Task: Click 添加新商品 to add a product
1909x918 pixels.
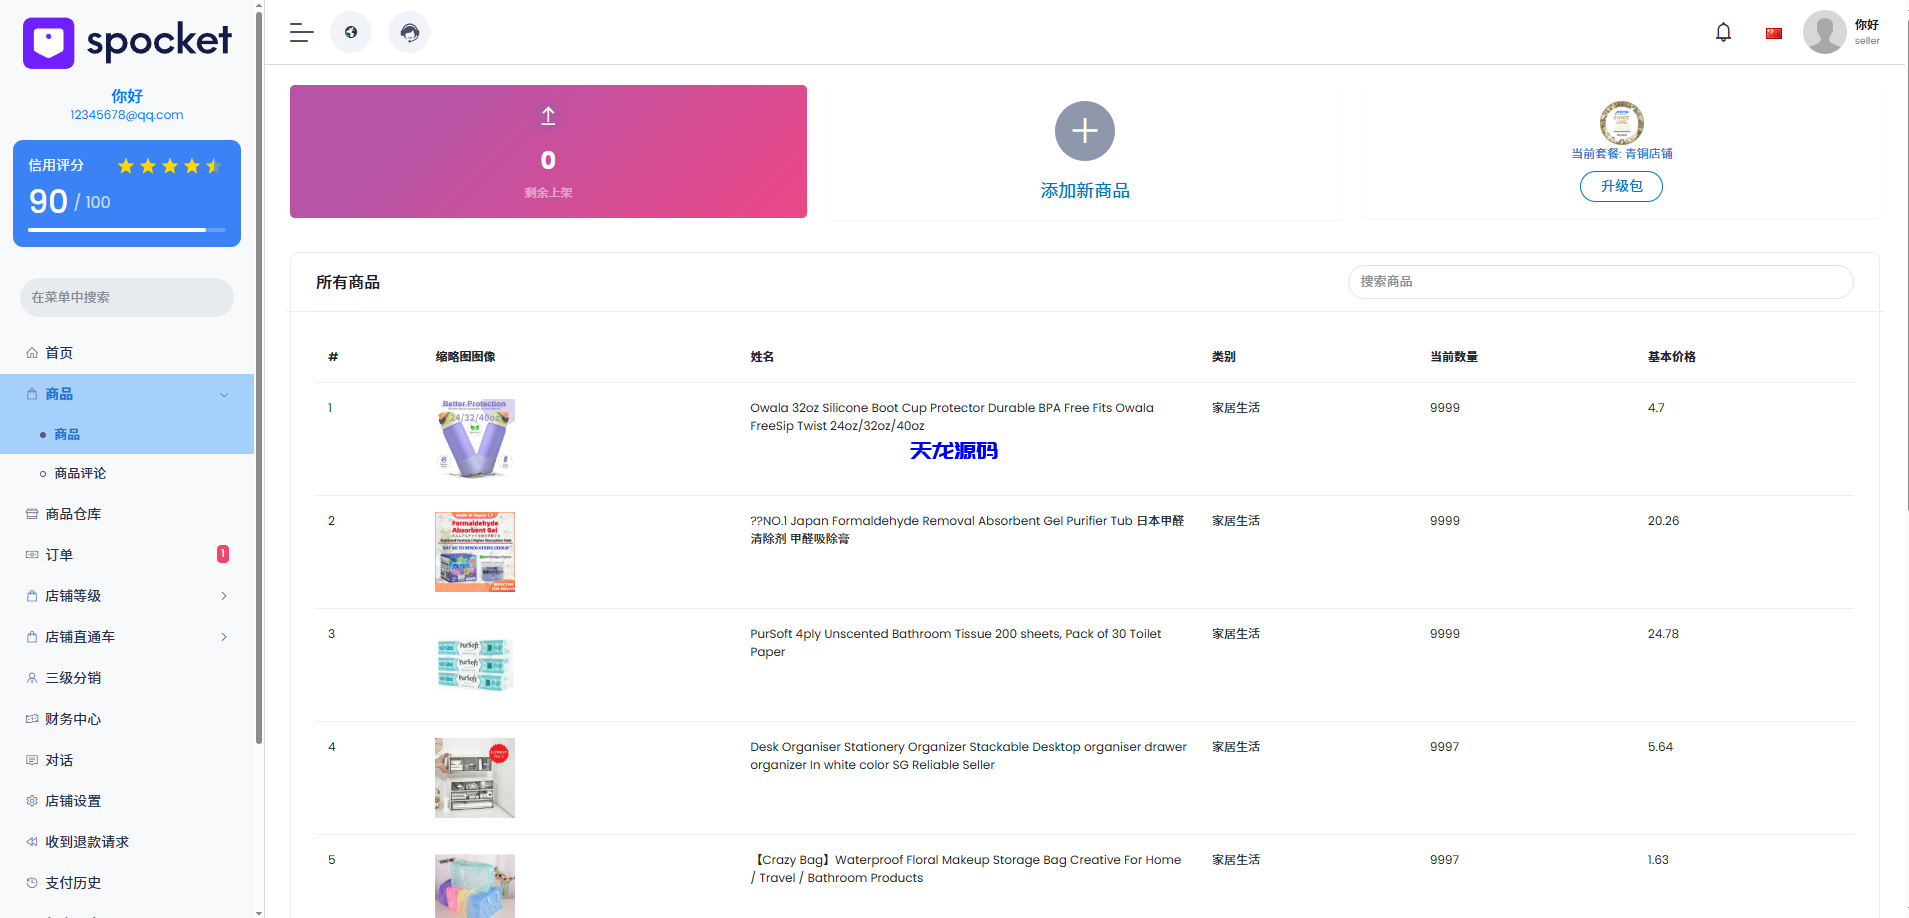Action: point(1084,190)
